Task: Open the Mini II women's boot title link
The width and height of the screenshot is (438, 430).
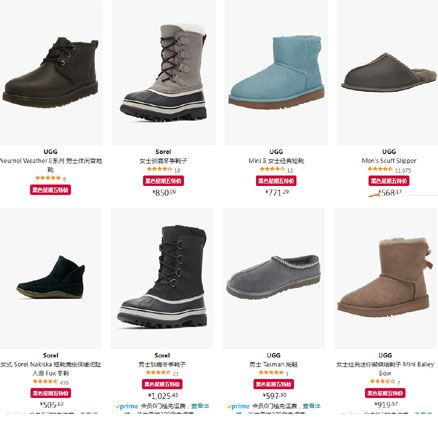Action: [276, 161]
